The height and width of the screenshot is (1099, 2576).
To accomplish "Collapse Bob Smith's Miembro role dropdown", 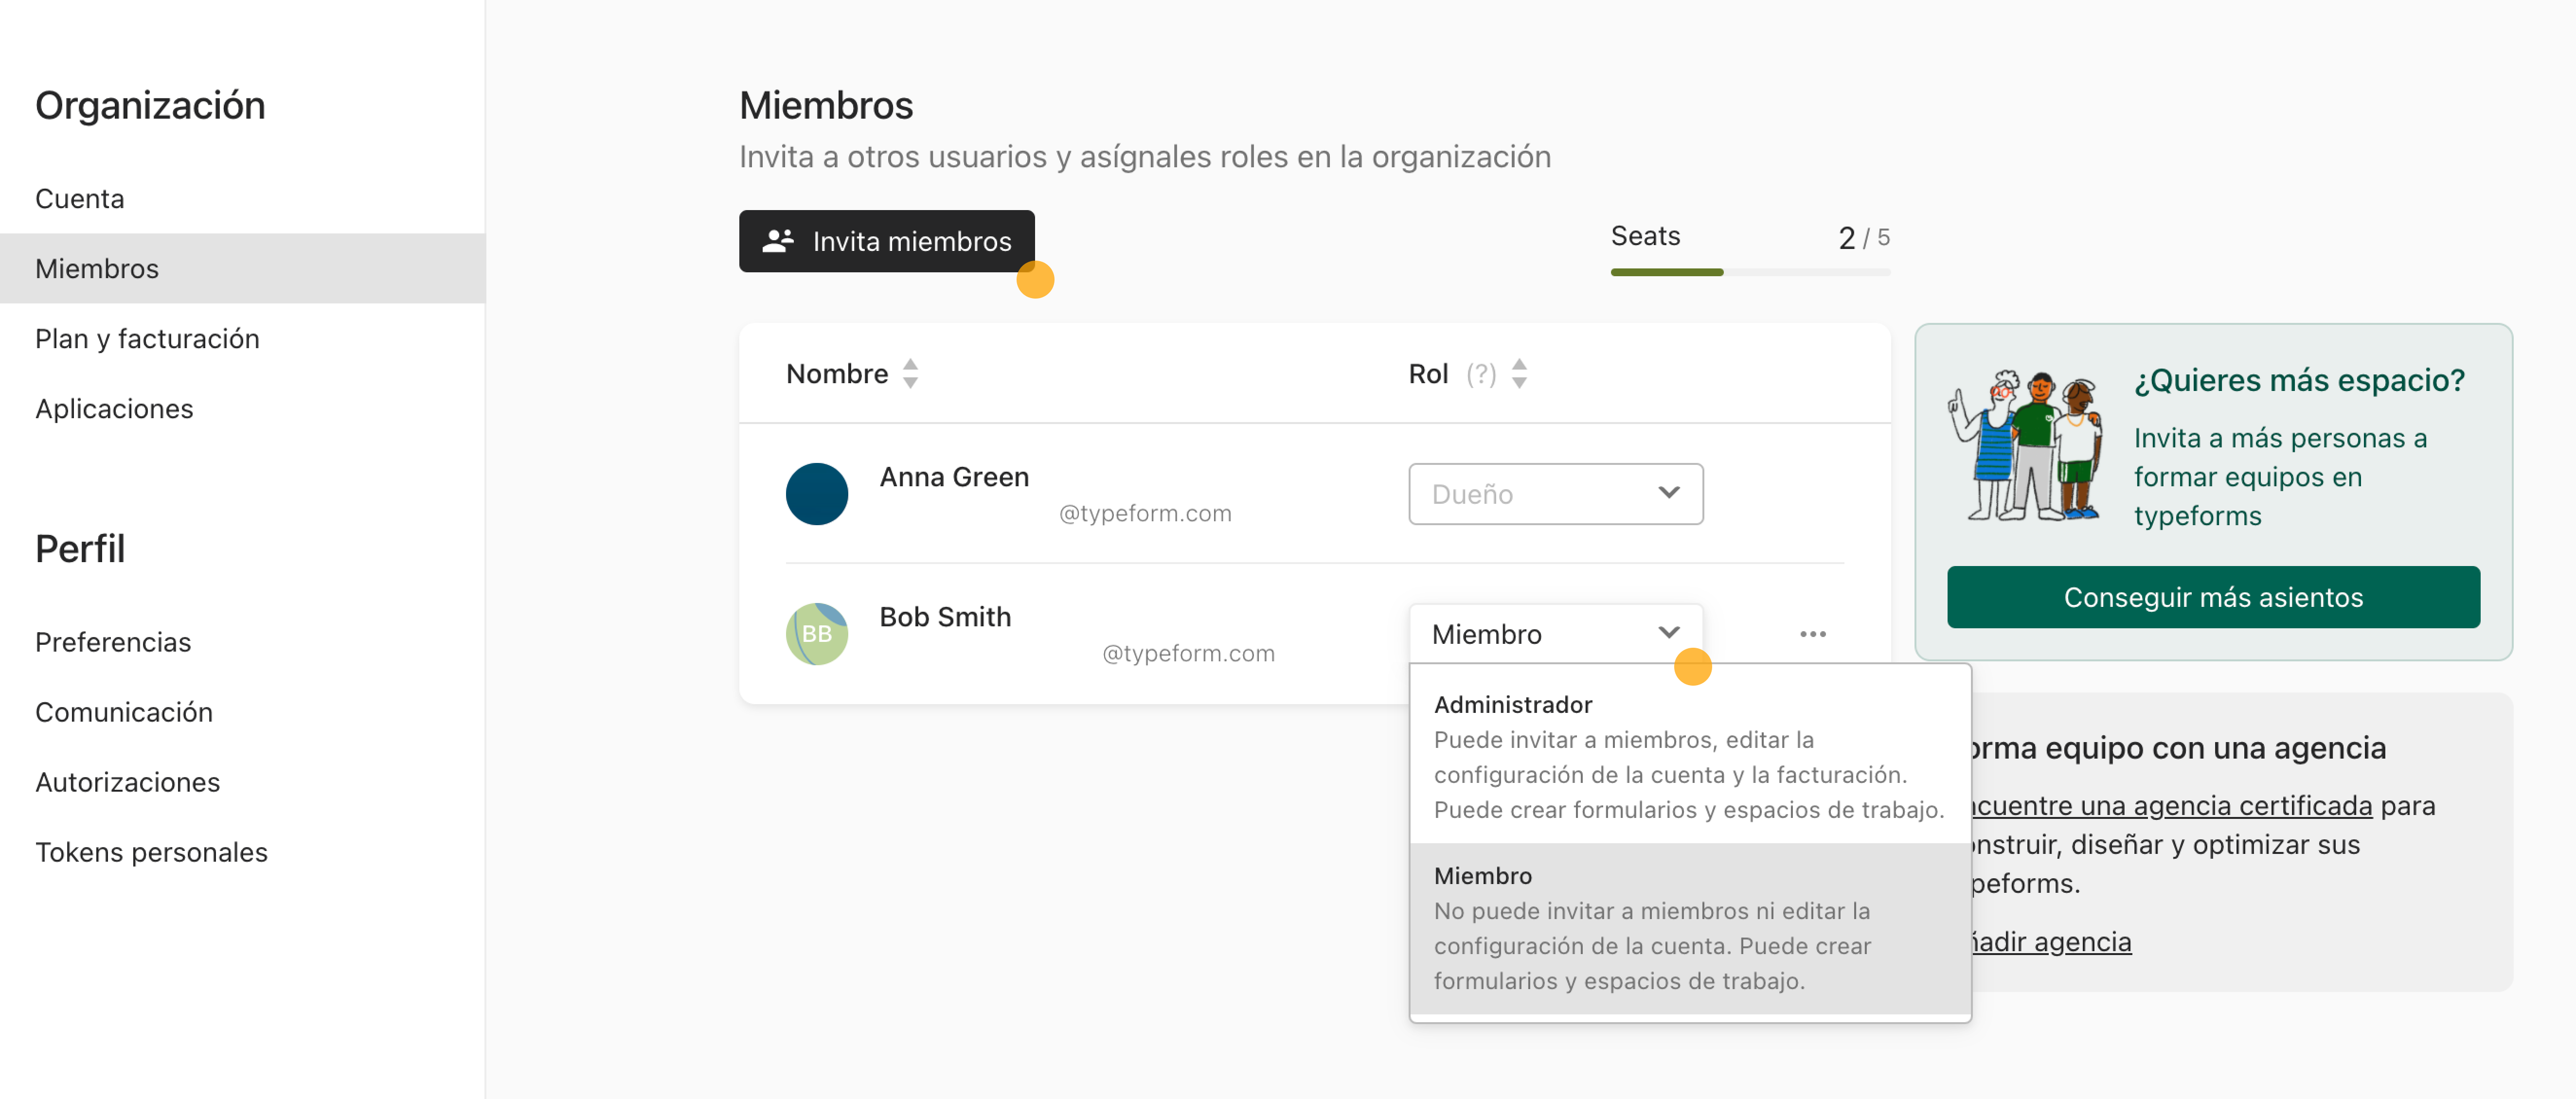I will [1555, 633].
